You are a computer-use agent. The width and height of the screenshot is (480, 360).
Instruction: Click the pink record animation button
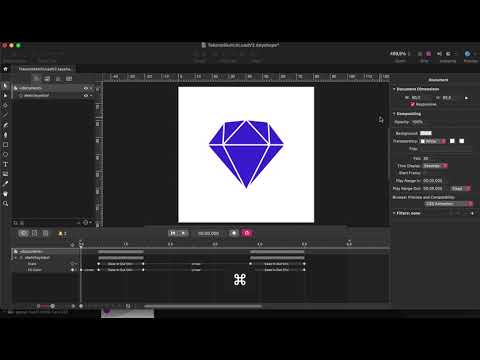coord(247,233)
